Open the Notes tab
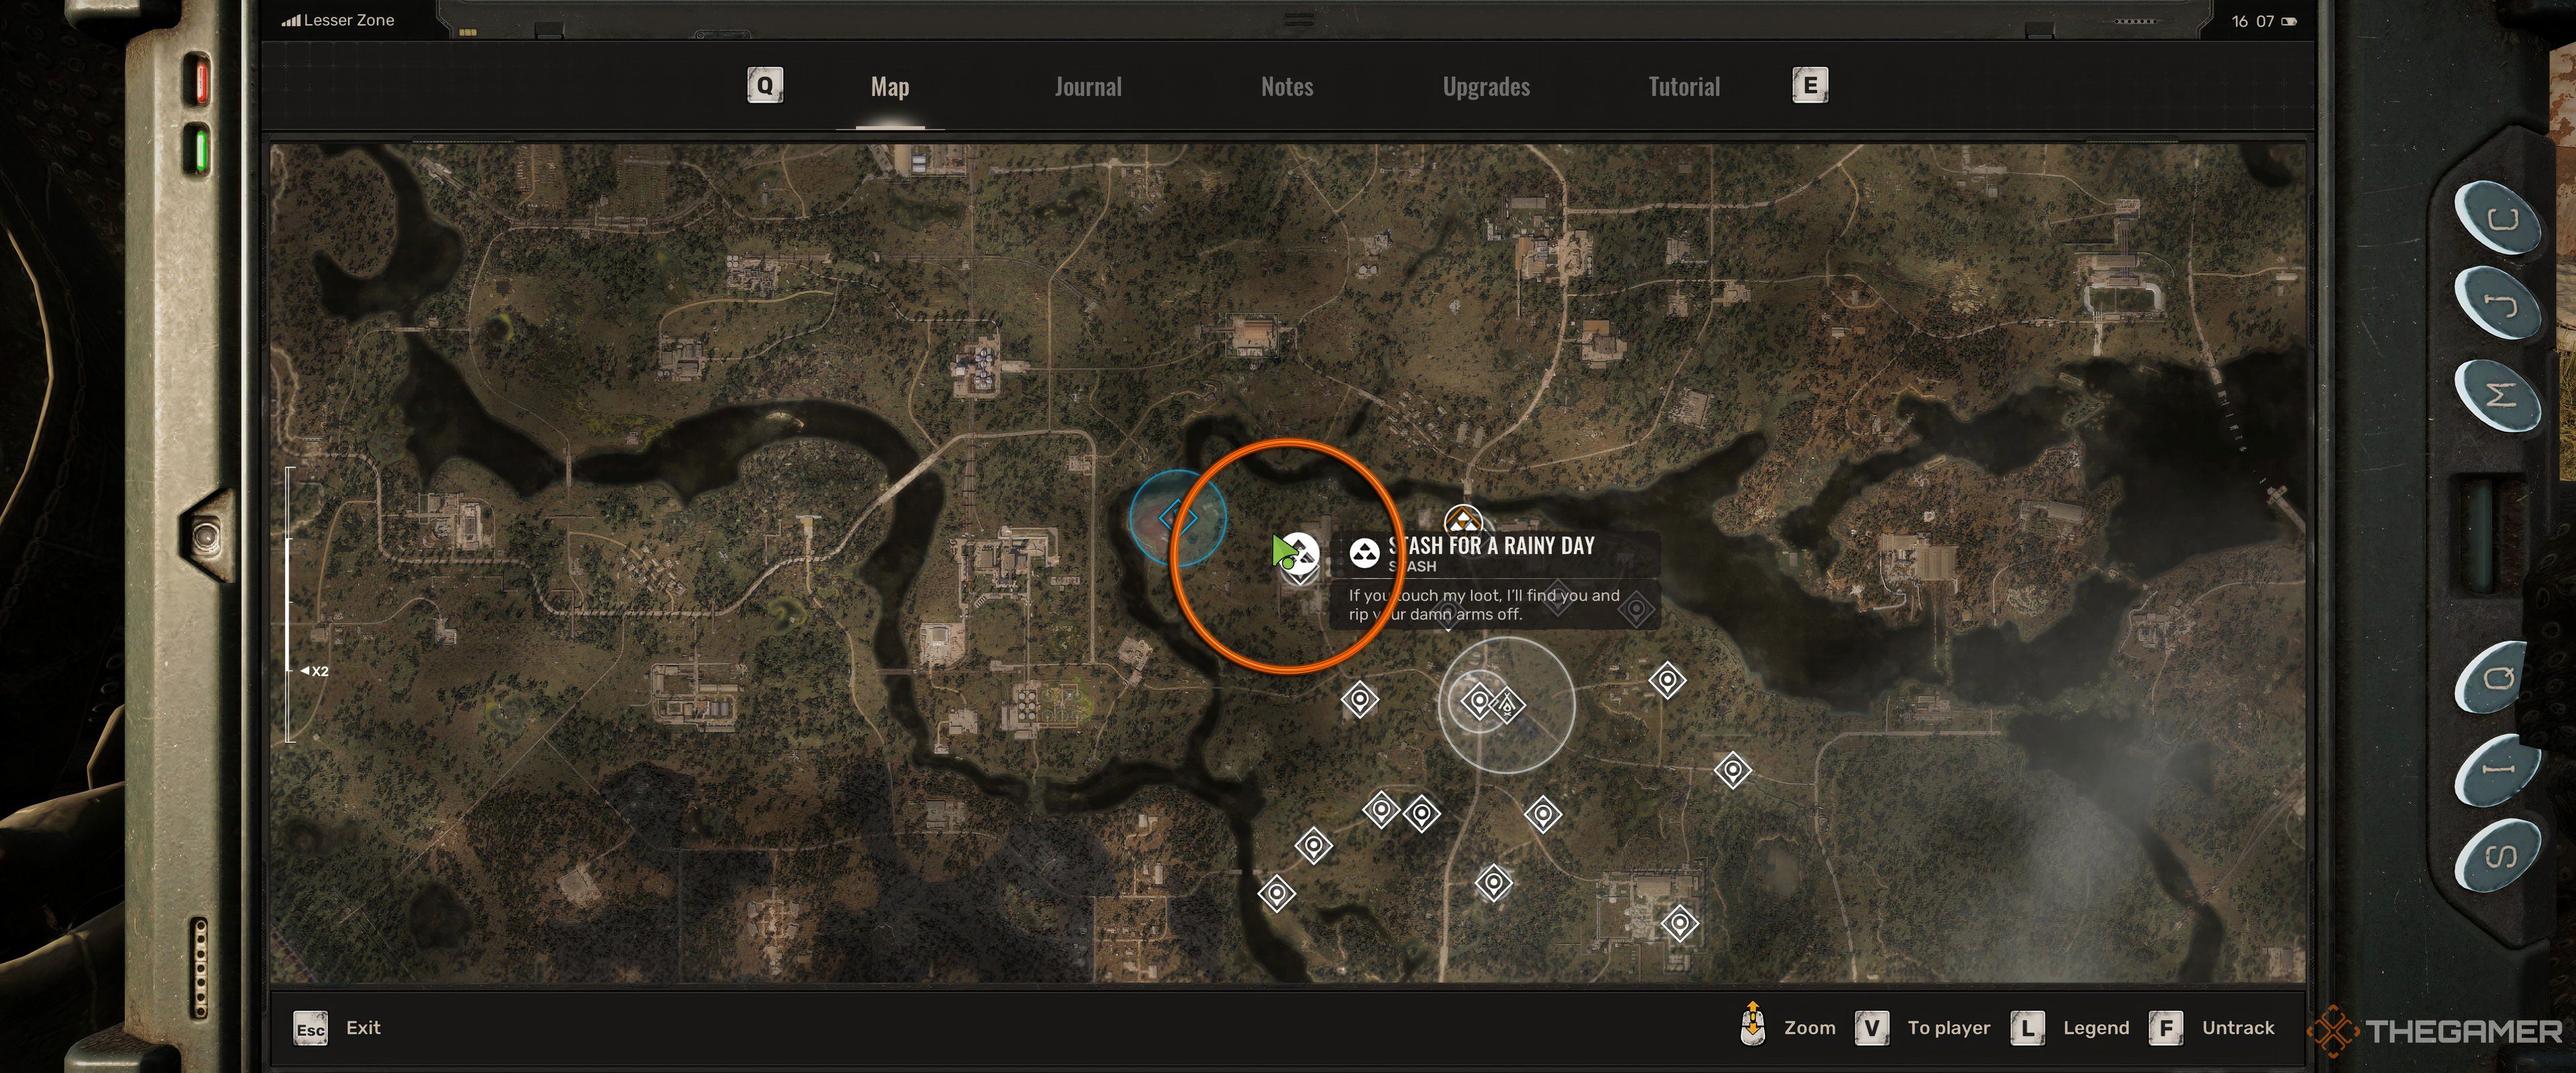The width and height of the screenshot is (2576, 1073). pos(1288,85)
